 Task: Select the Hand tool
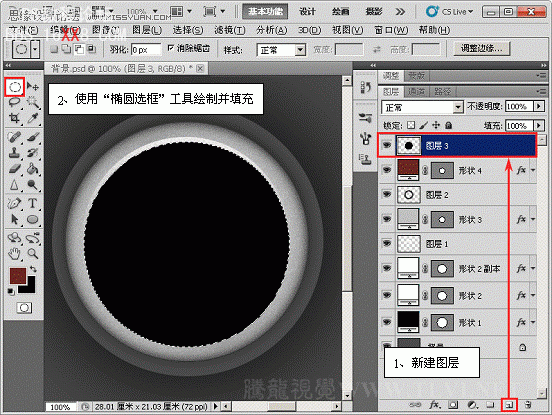[x=14, y=253]
